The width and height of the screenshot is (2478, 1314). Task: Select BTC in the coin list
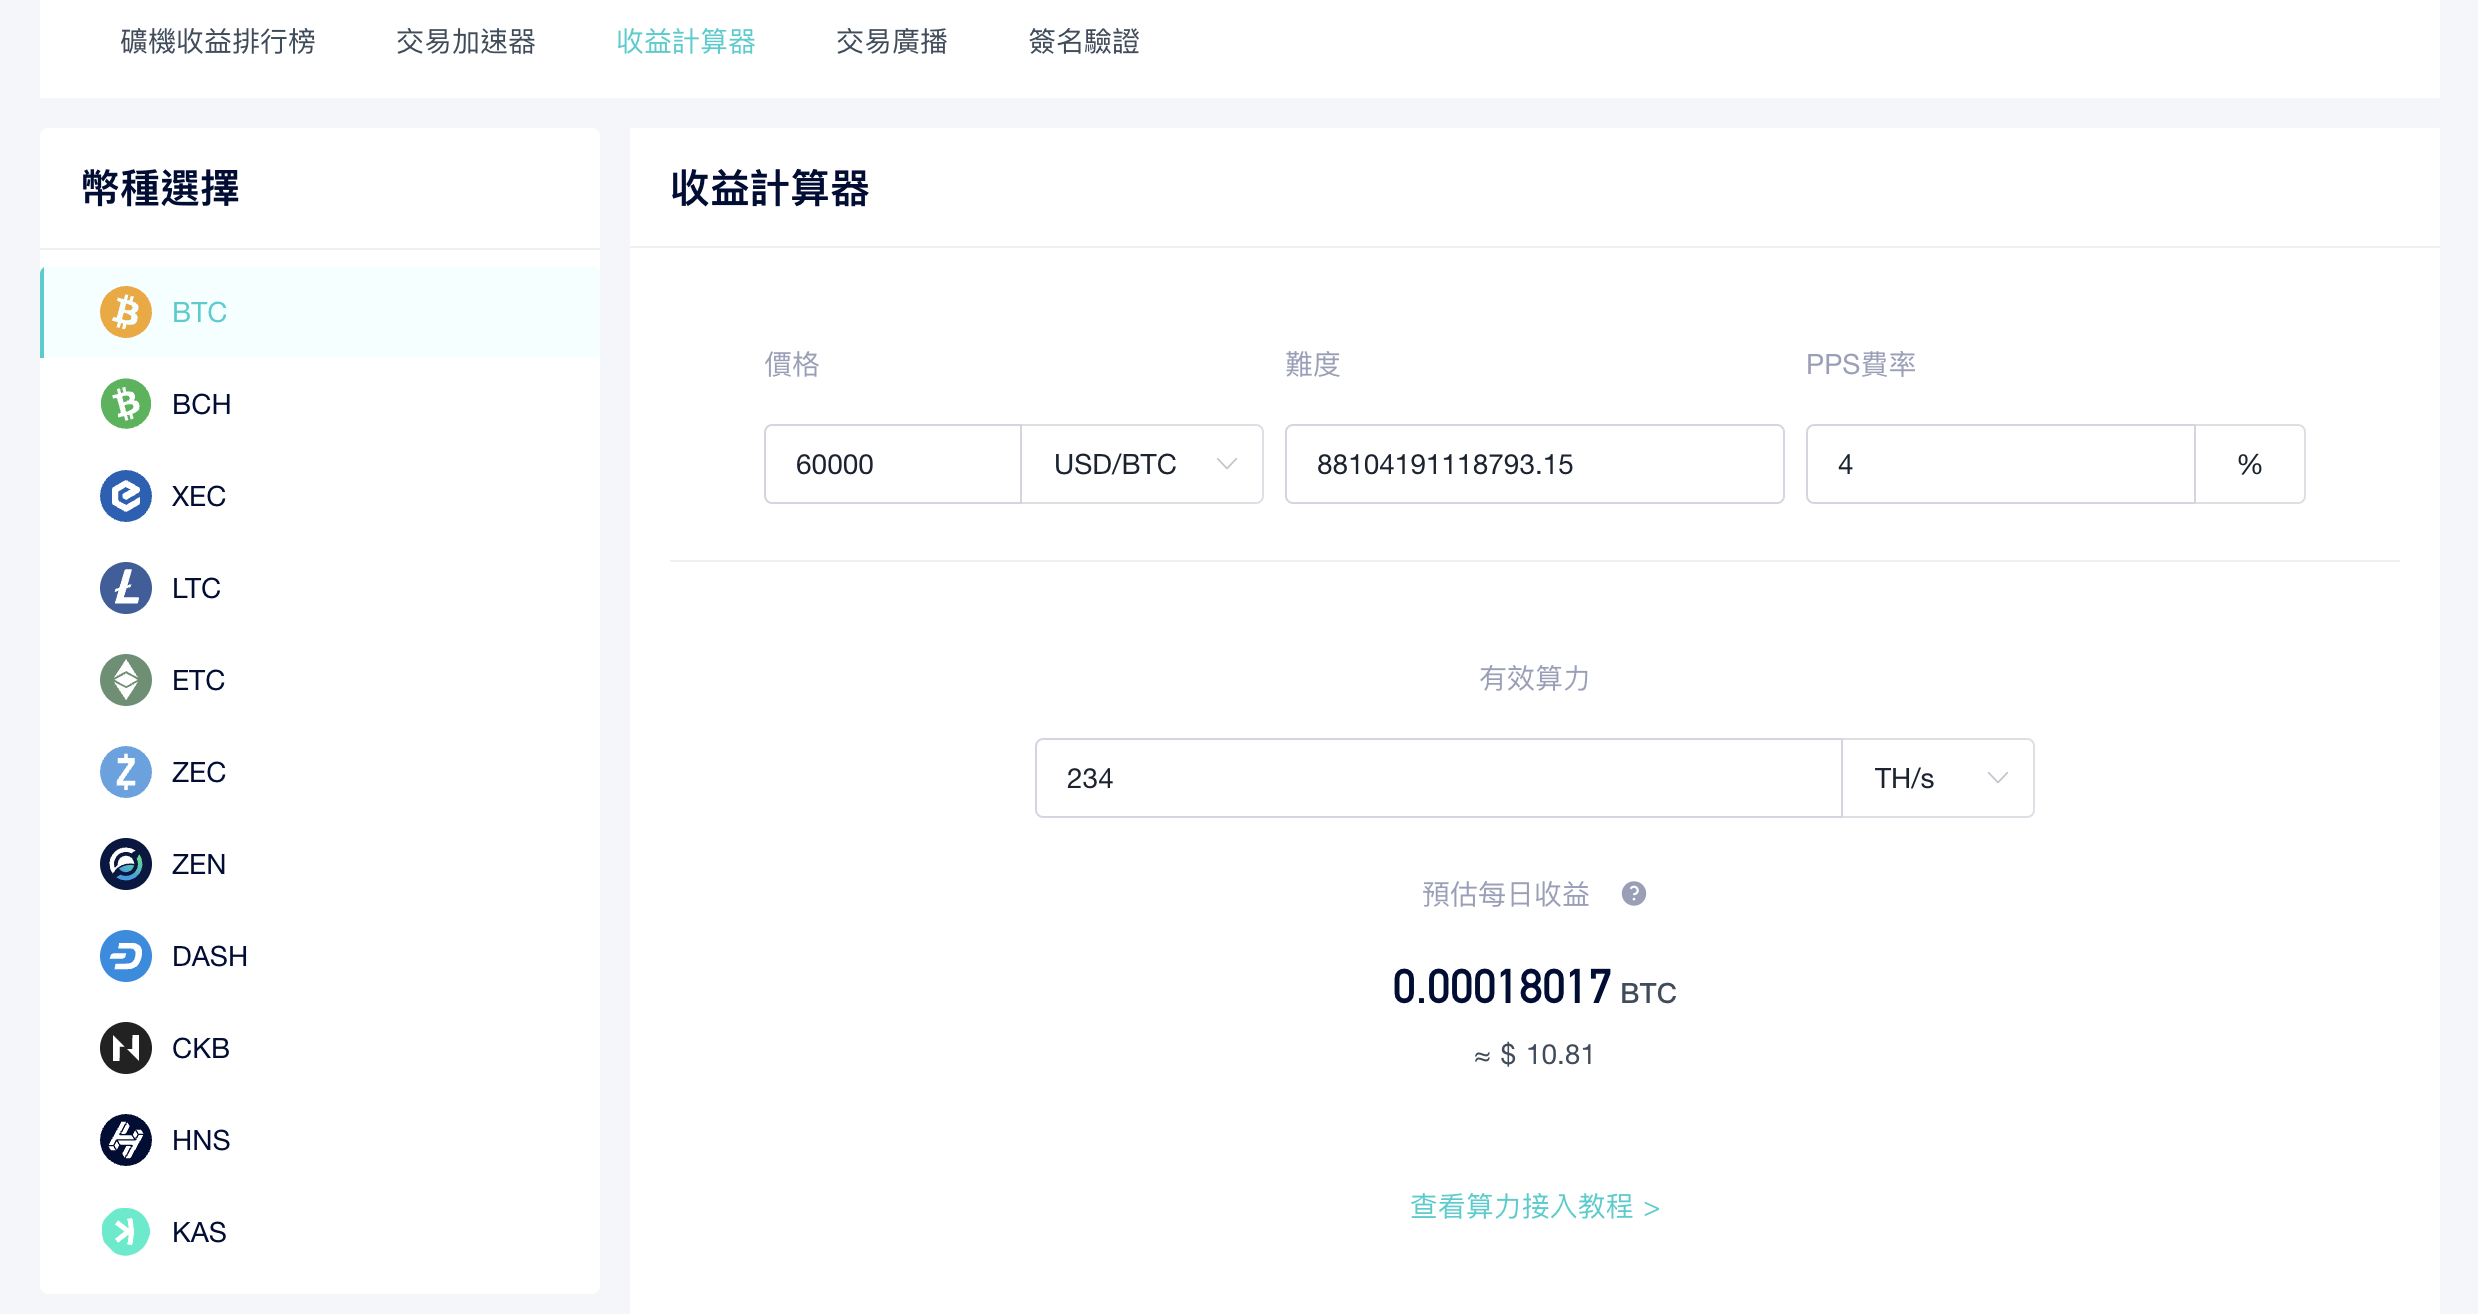coord(320,312)
